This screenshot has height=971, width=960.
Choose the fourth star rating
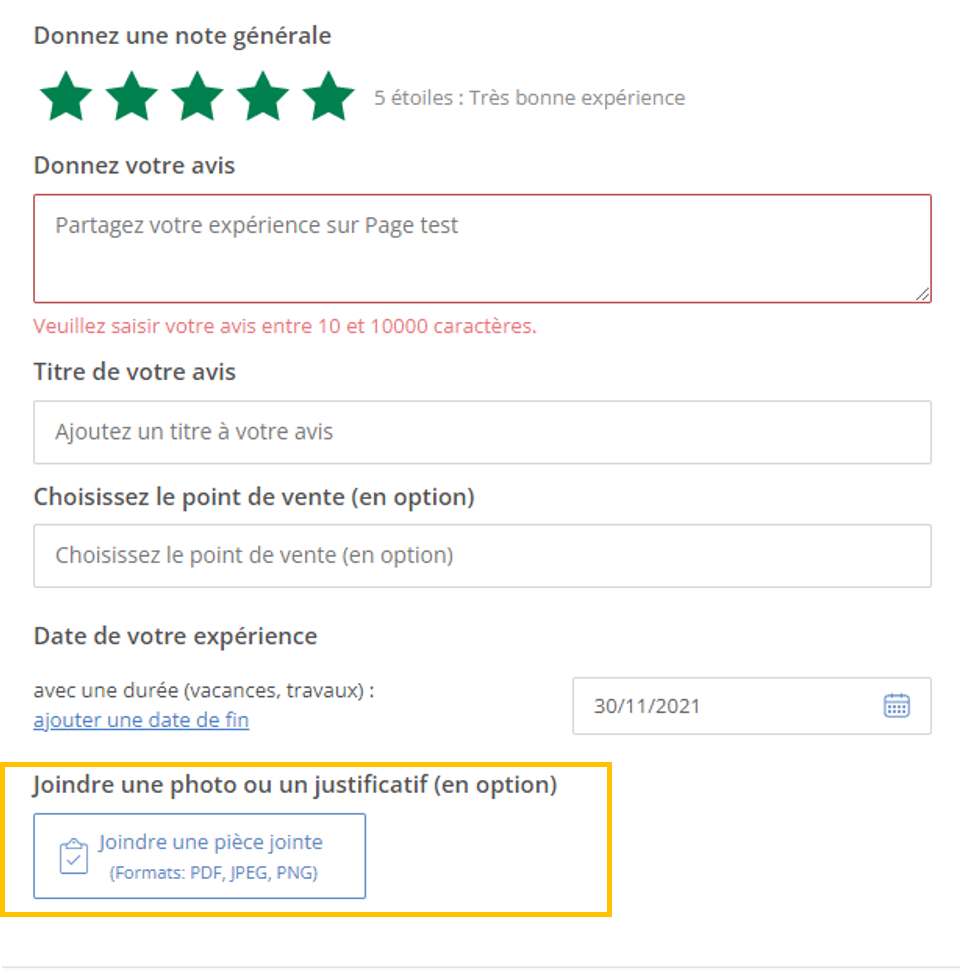263,96
